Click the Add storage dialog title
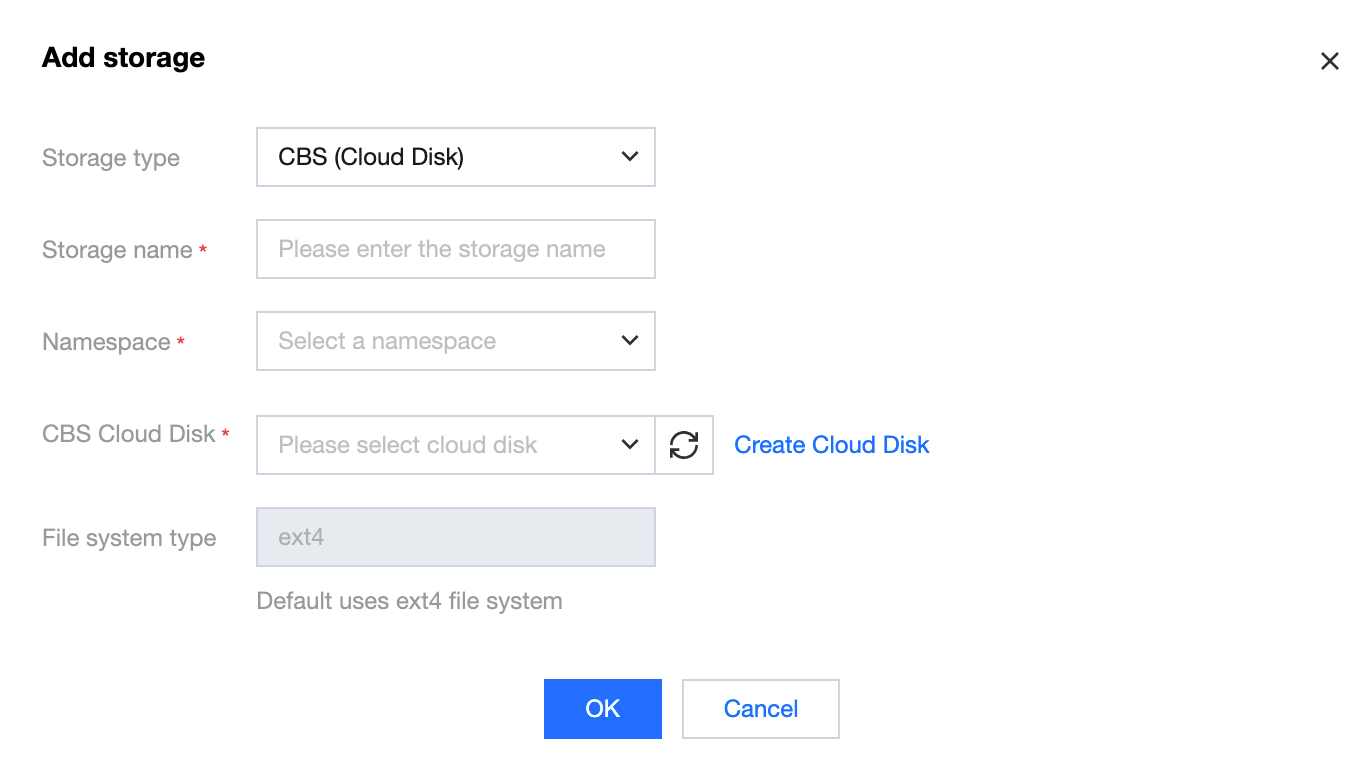Image resolution: width=1372 pixels, height=774 pixels. tap(123, 58)
